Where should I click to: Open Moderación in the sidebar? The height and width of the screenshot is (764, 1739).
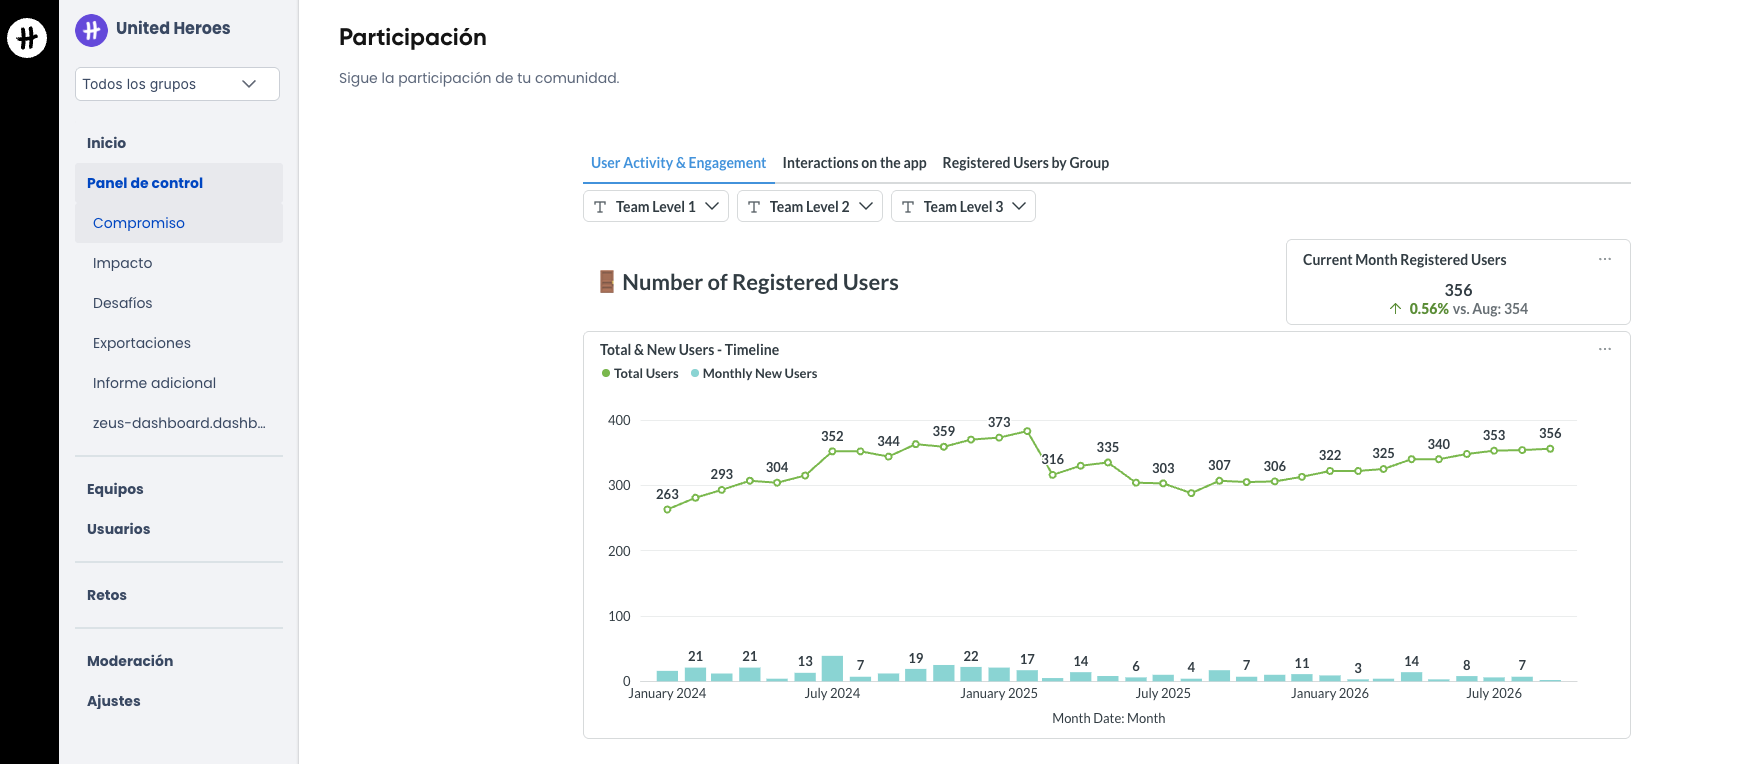130,661
